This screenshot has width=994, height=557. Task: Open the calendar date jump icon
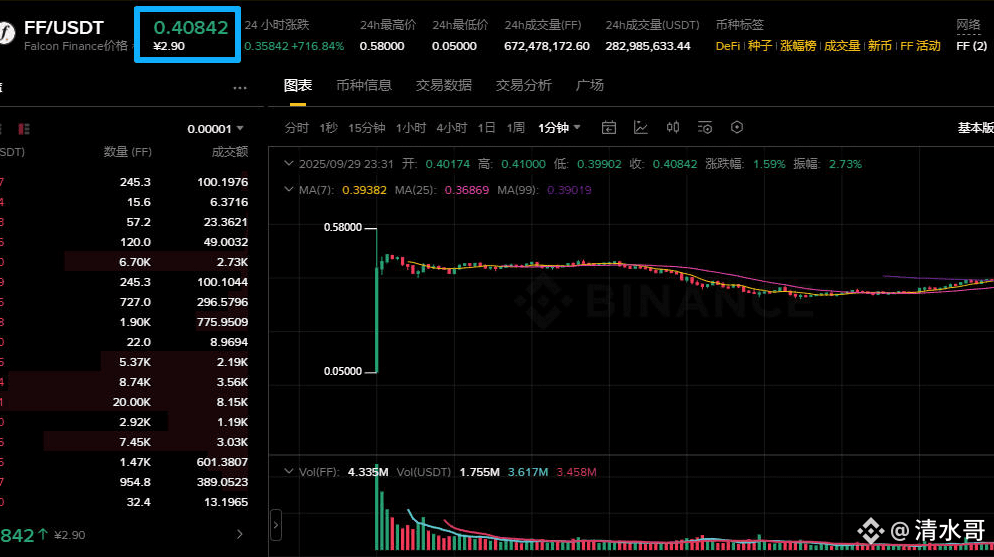point(609,128)
